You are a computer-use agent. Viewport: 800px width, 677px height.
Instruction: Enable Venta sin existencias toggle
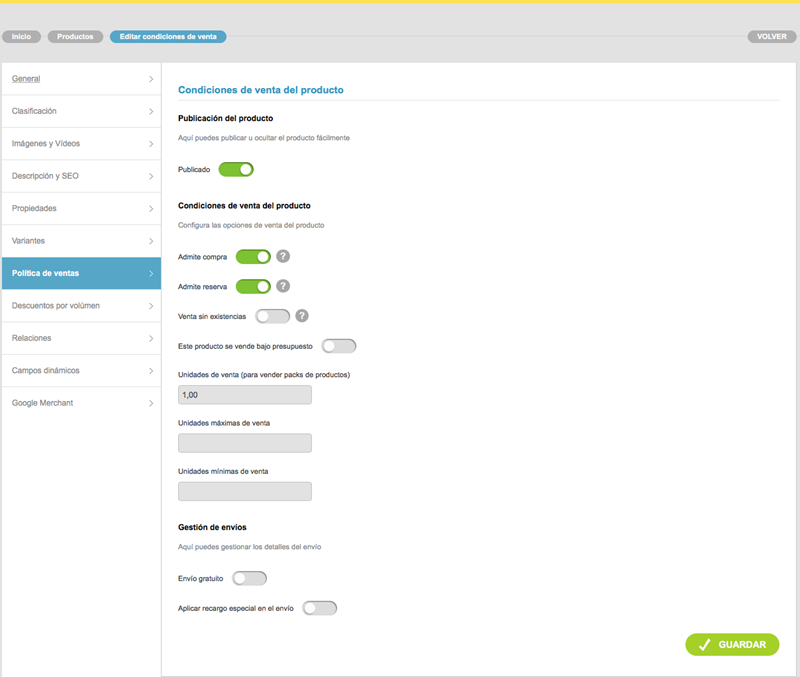272,316
